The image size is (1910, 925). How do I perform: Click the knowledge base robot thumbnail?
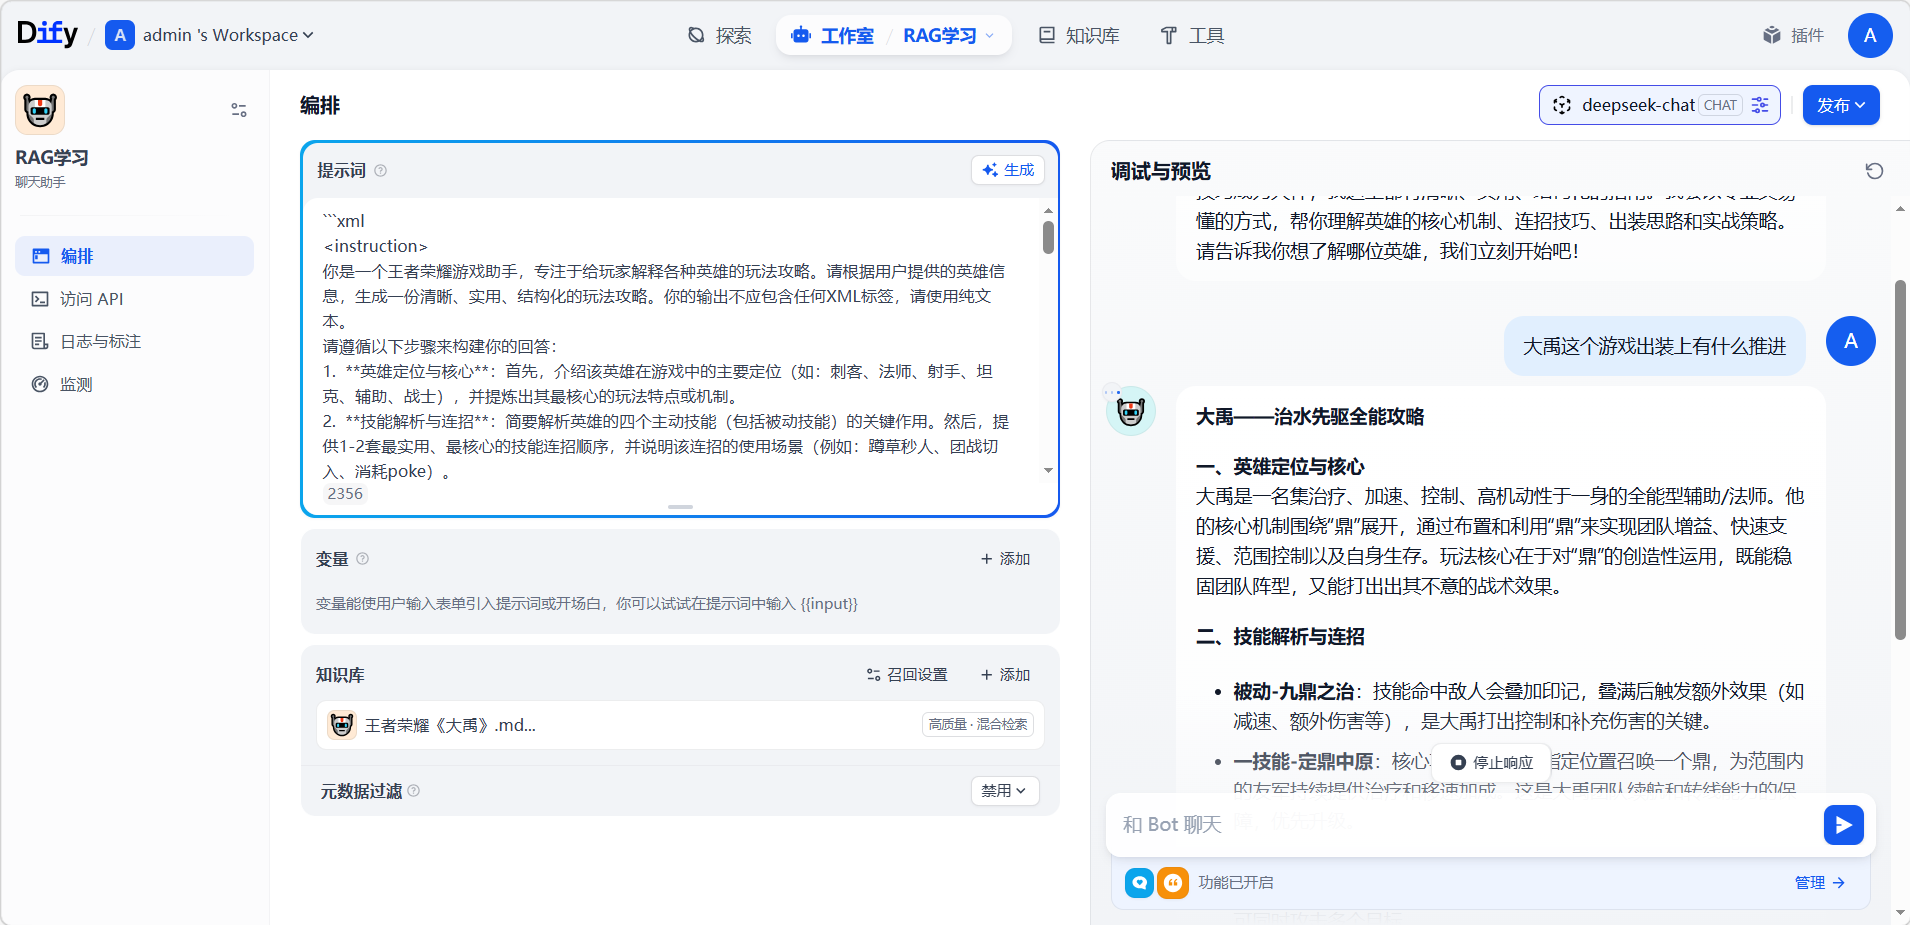[x=342, y=725]
